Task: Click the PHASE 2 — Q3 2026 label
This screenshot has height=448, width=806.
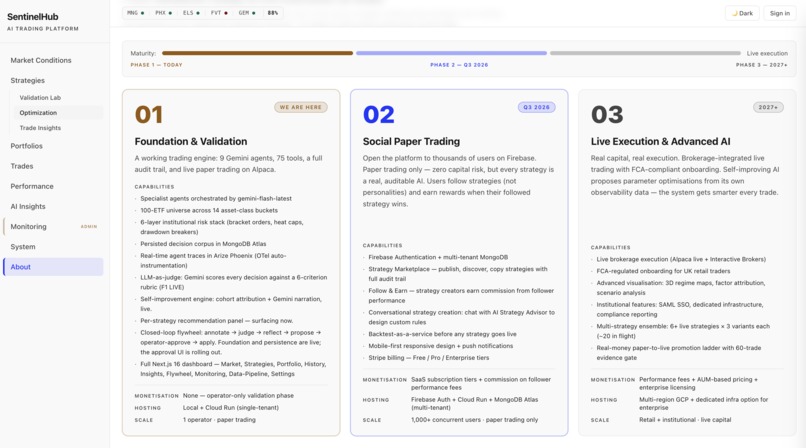Action: (x=459, y=65)
